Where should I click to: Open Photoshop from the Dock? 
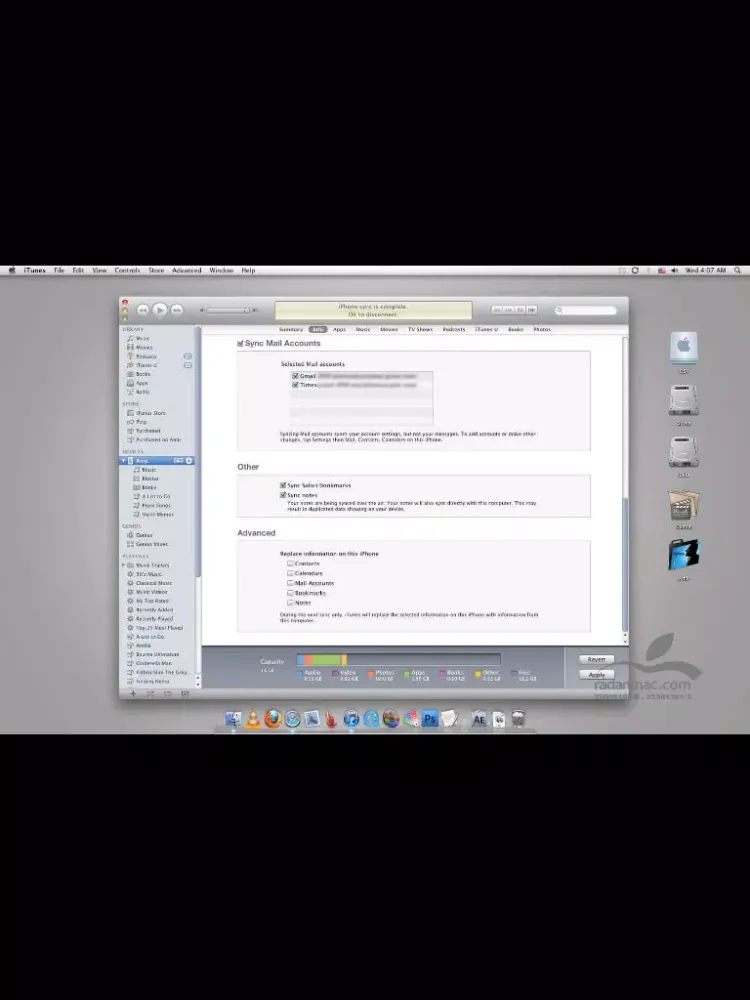point(429,719)
